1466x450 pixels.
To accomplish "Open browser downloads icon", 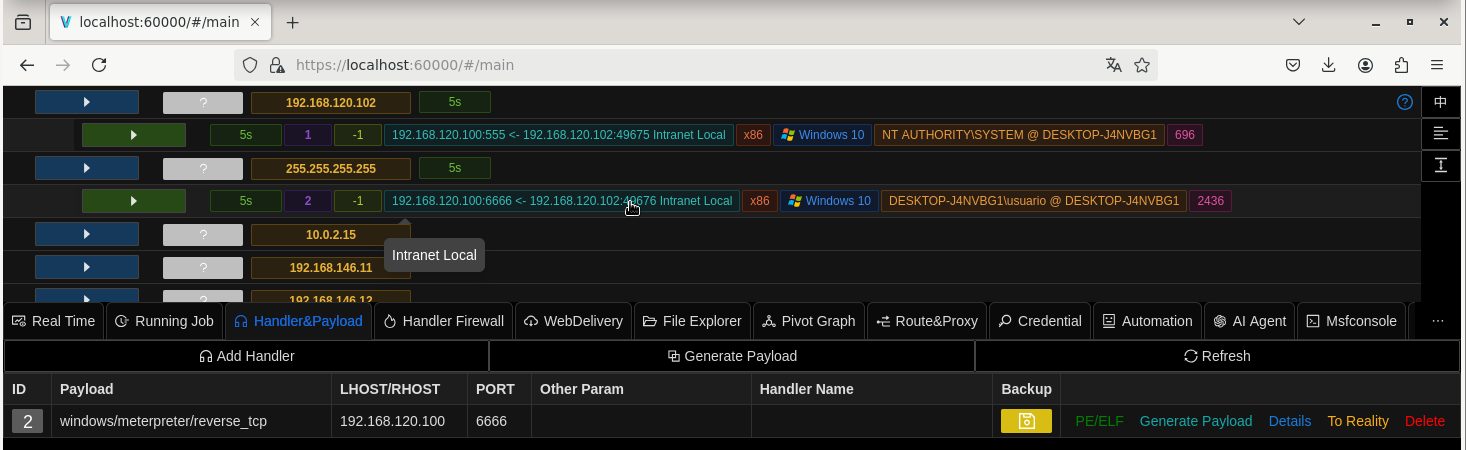I will pos(1329,65).
